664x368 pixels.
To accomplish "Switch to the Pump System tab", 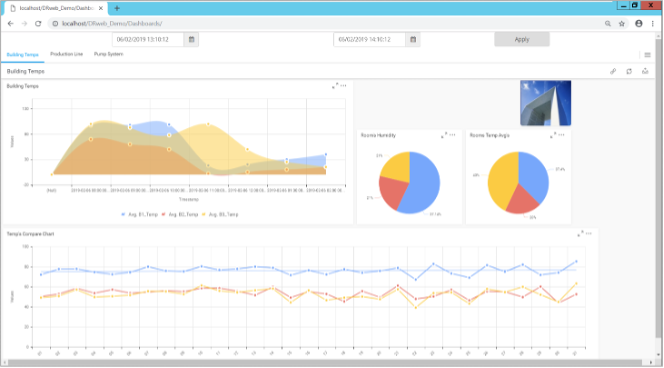I will point(108,54).
